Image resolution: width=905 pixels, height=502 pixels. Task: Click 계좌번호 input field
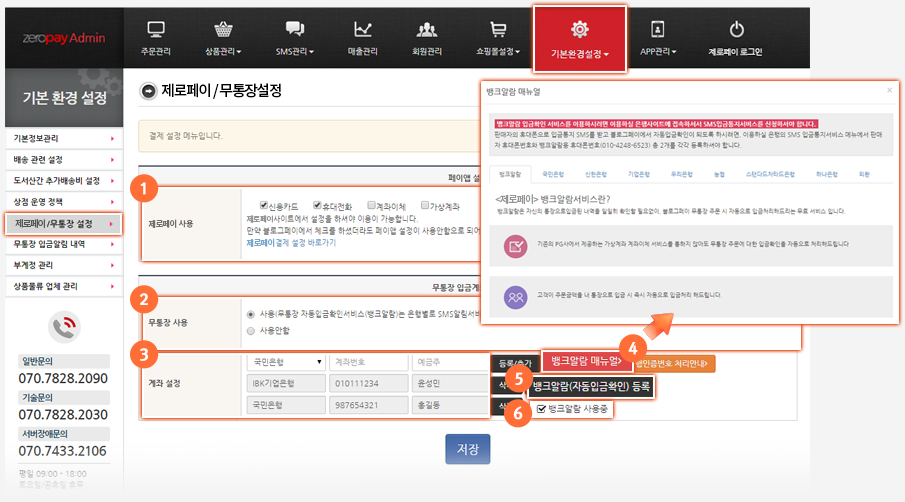click(x=368, y=362)
